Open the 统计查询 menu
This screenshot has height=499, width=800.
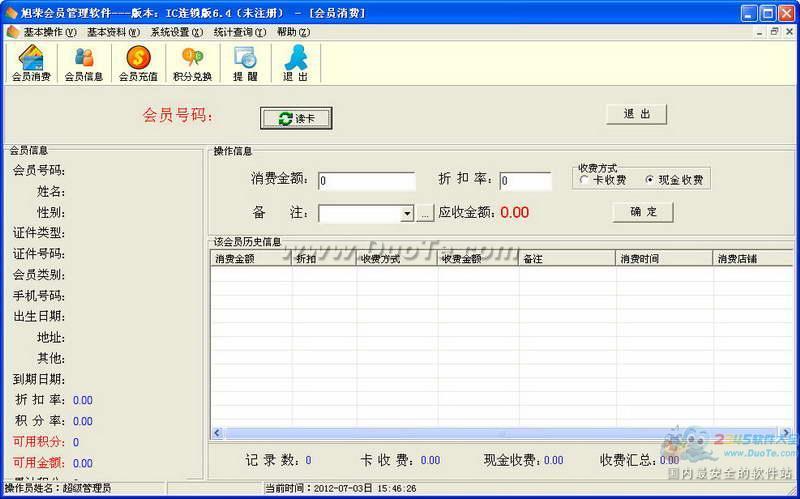[239, 32]
